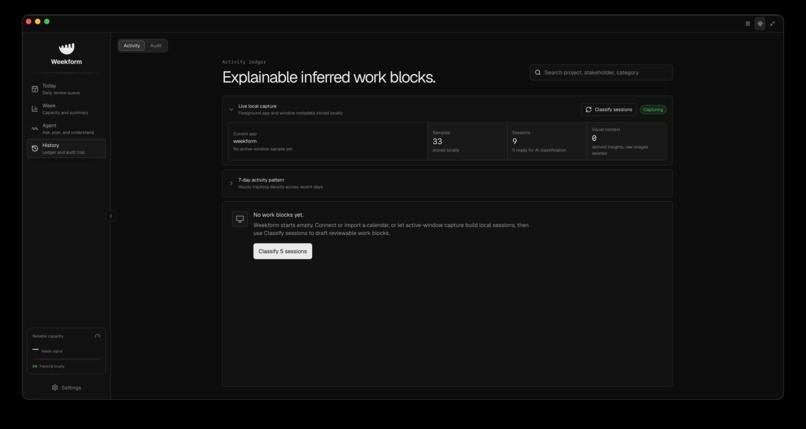
Task: Click the Activity ledger label
Action: tap(244, 62)
